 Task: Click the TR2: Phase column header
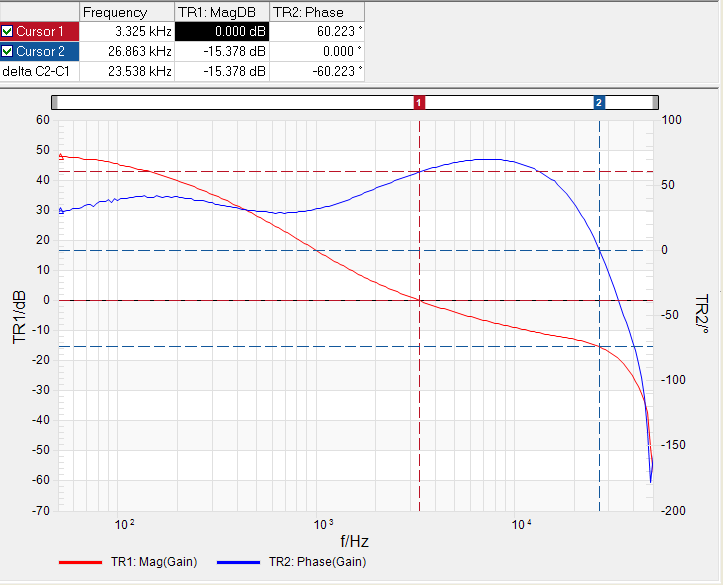(x=317, y=12)
